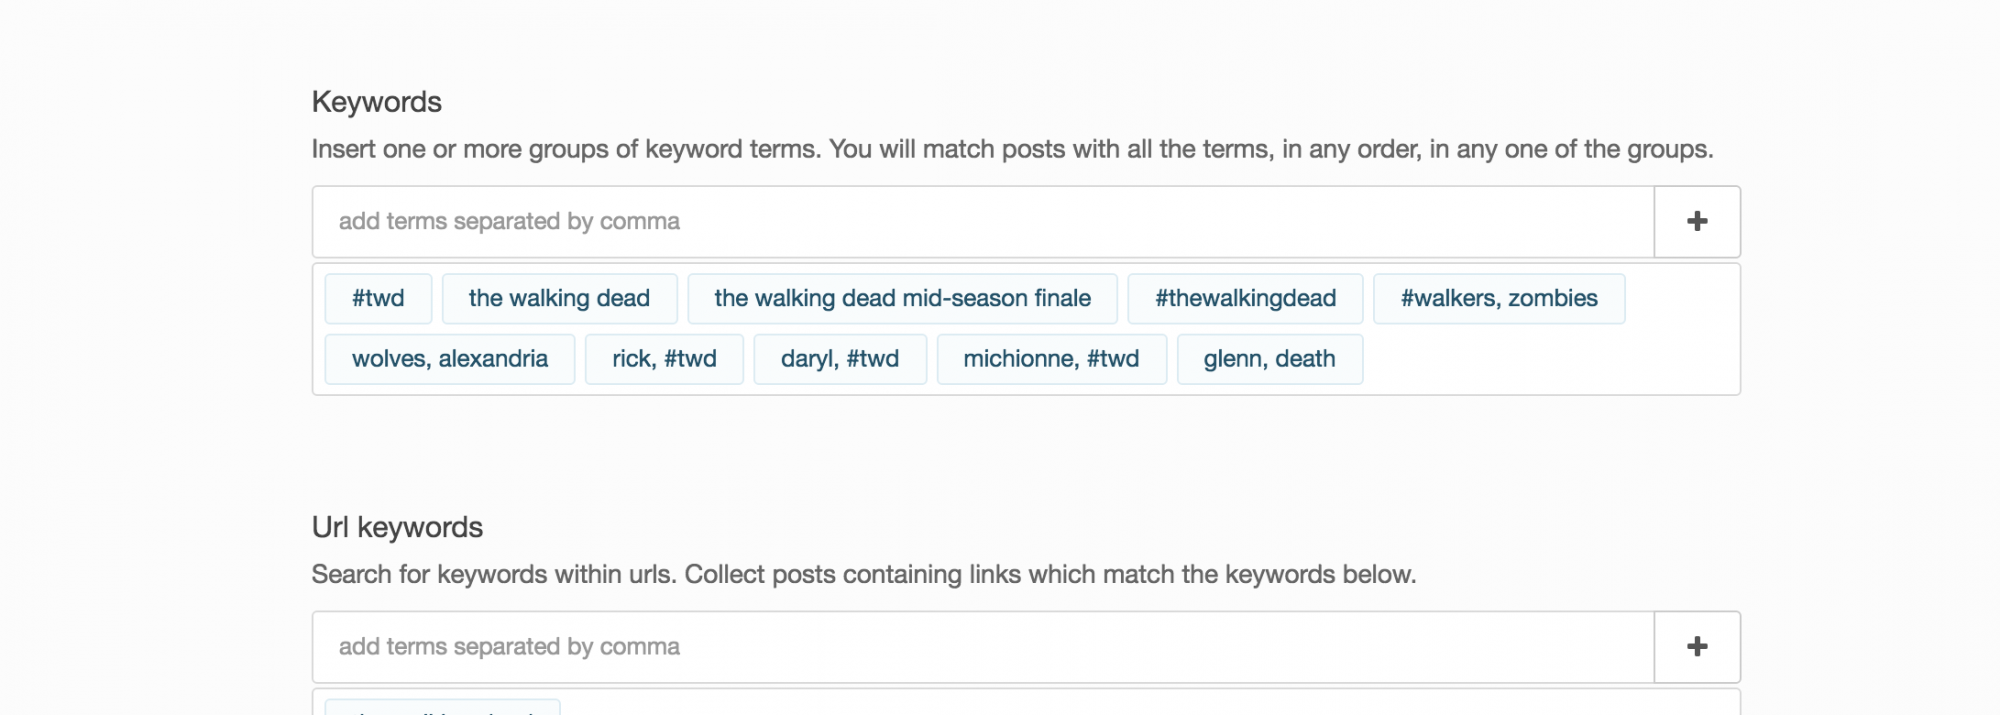This screenshot has height=715, width=2000.
Task: Click the plus icon for Url keywords
Action: pyautogui.click(x=1697, y=647)
